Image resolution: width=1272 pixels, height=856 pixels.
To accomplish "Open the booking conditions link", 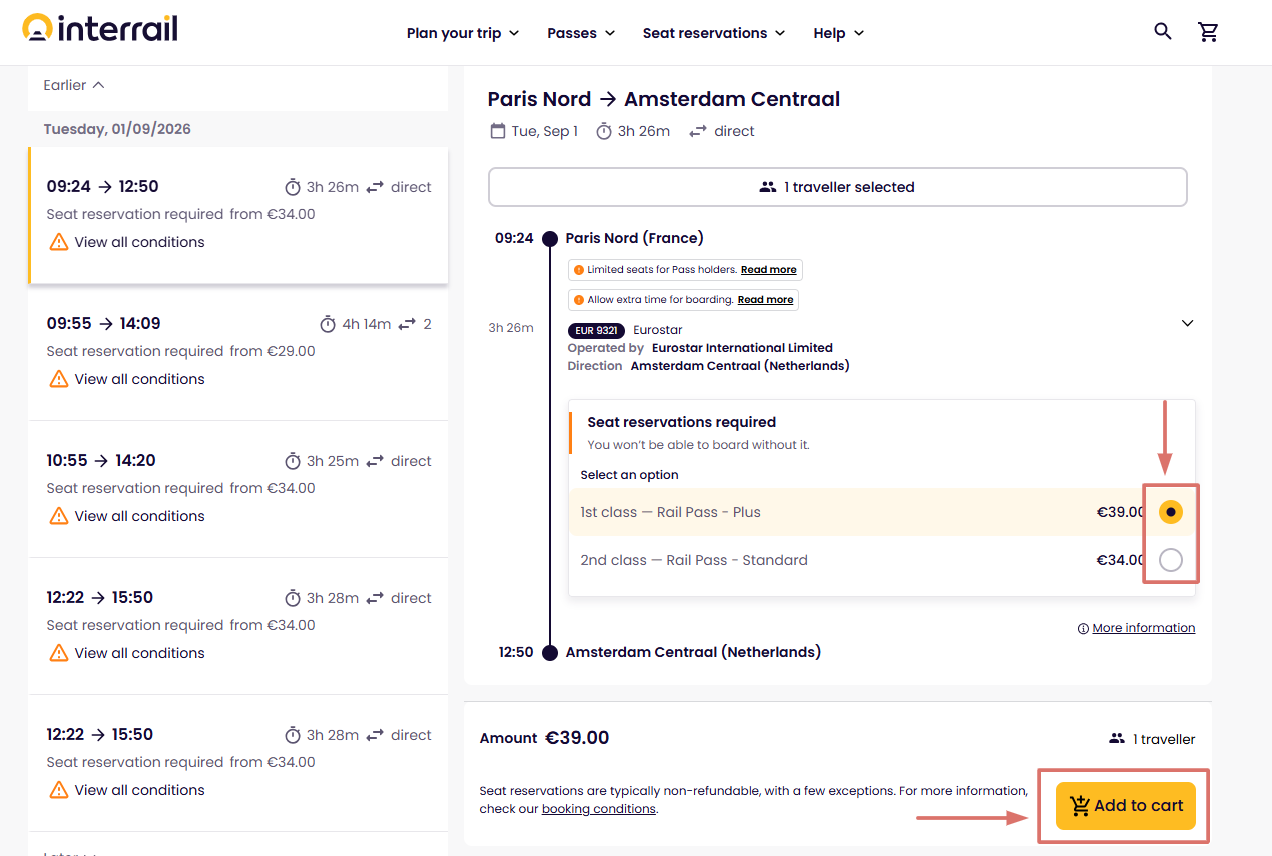I will pos(599,809).
